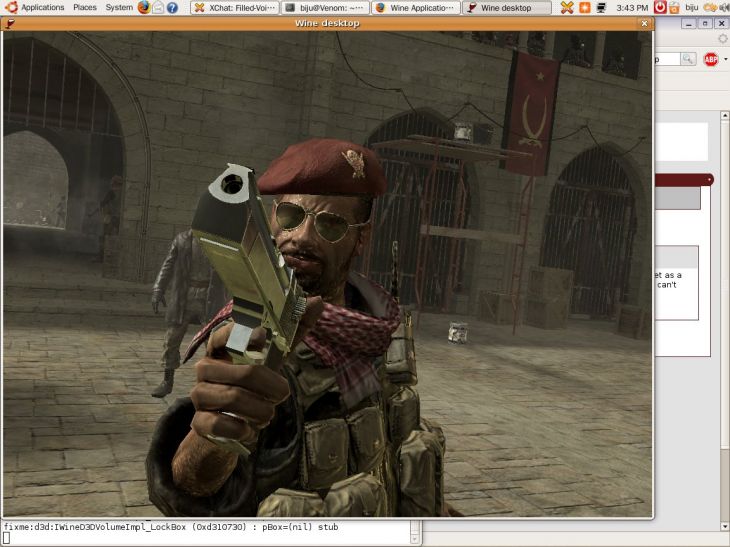Click the browser search magnifier button
The height and width of the screenshot is (547, 730).
pos(688,59)
